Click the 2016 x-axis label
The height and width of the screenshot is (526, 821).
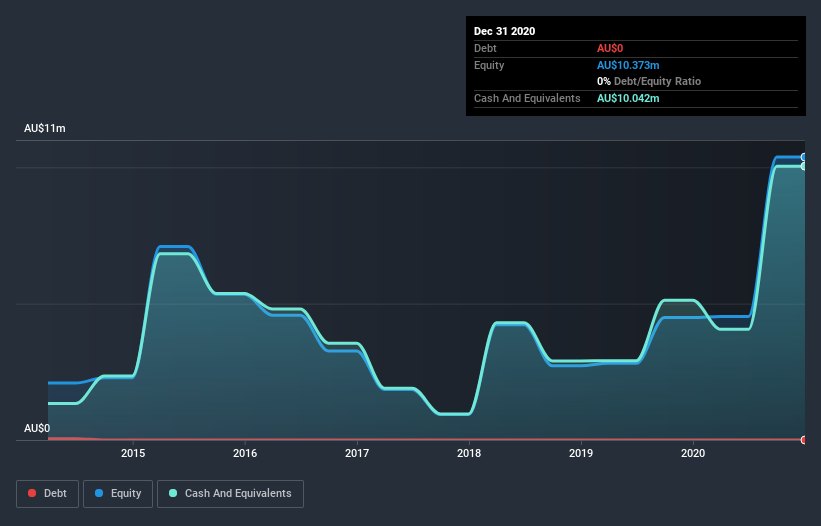(x=245, y=453)
